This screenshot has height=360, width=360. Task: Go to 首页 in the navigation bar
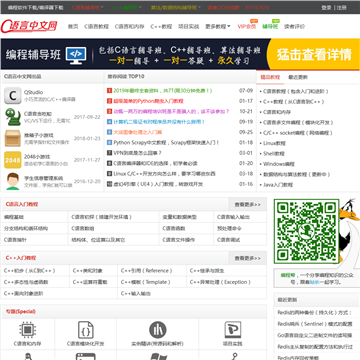[x=73, y=26]
